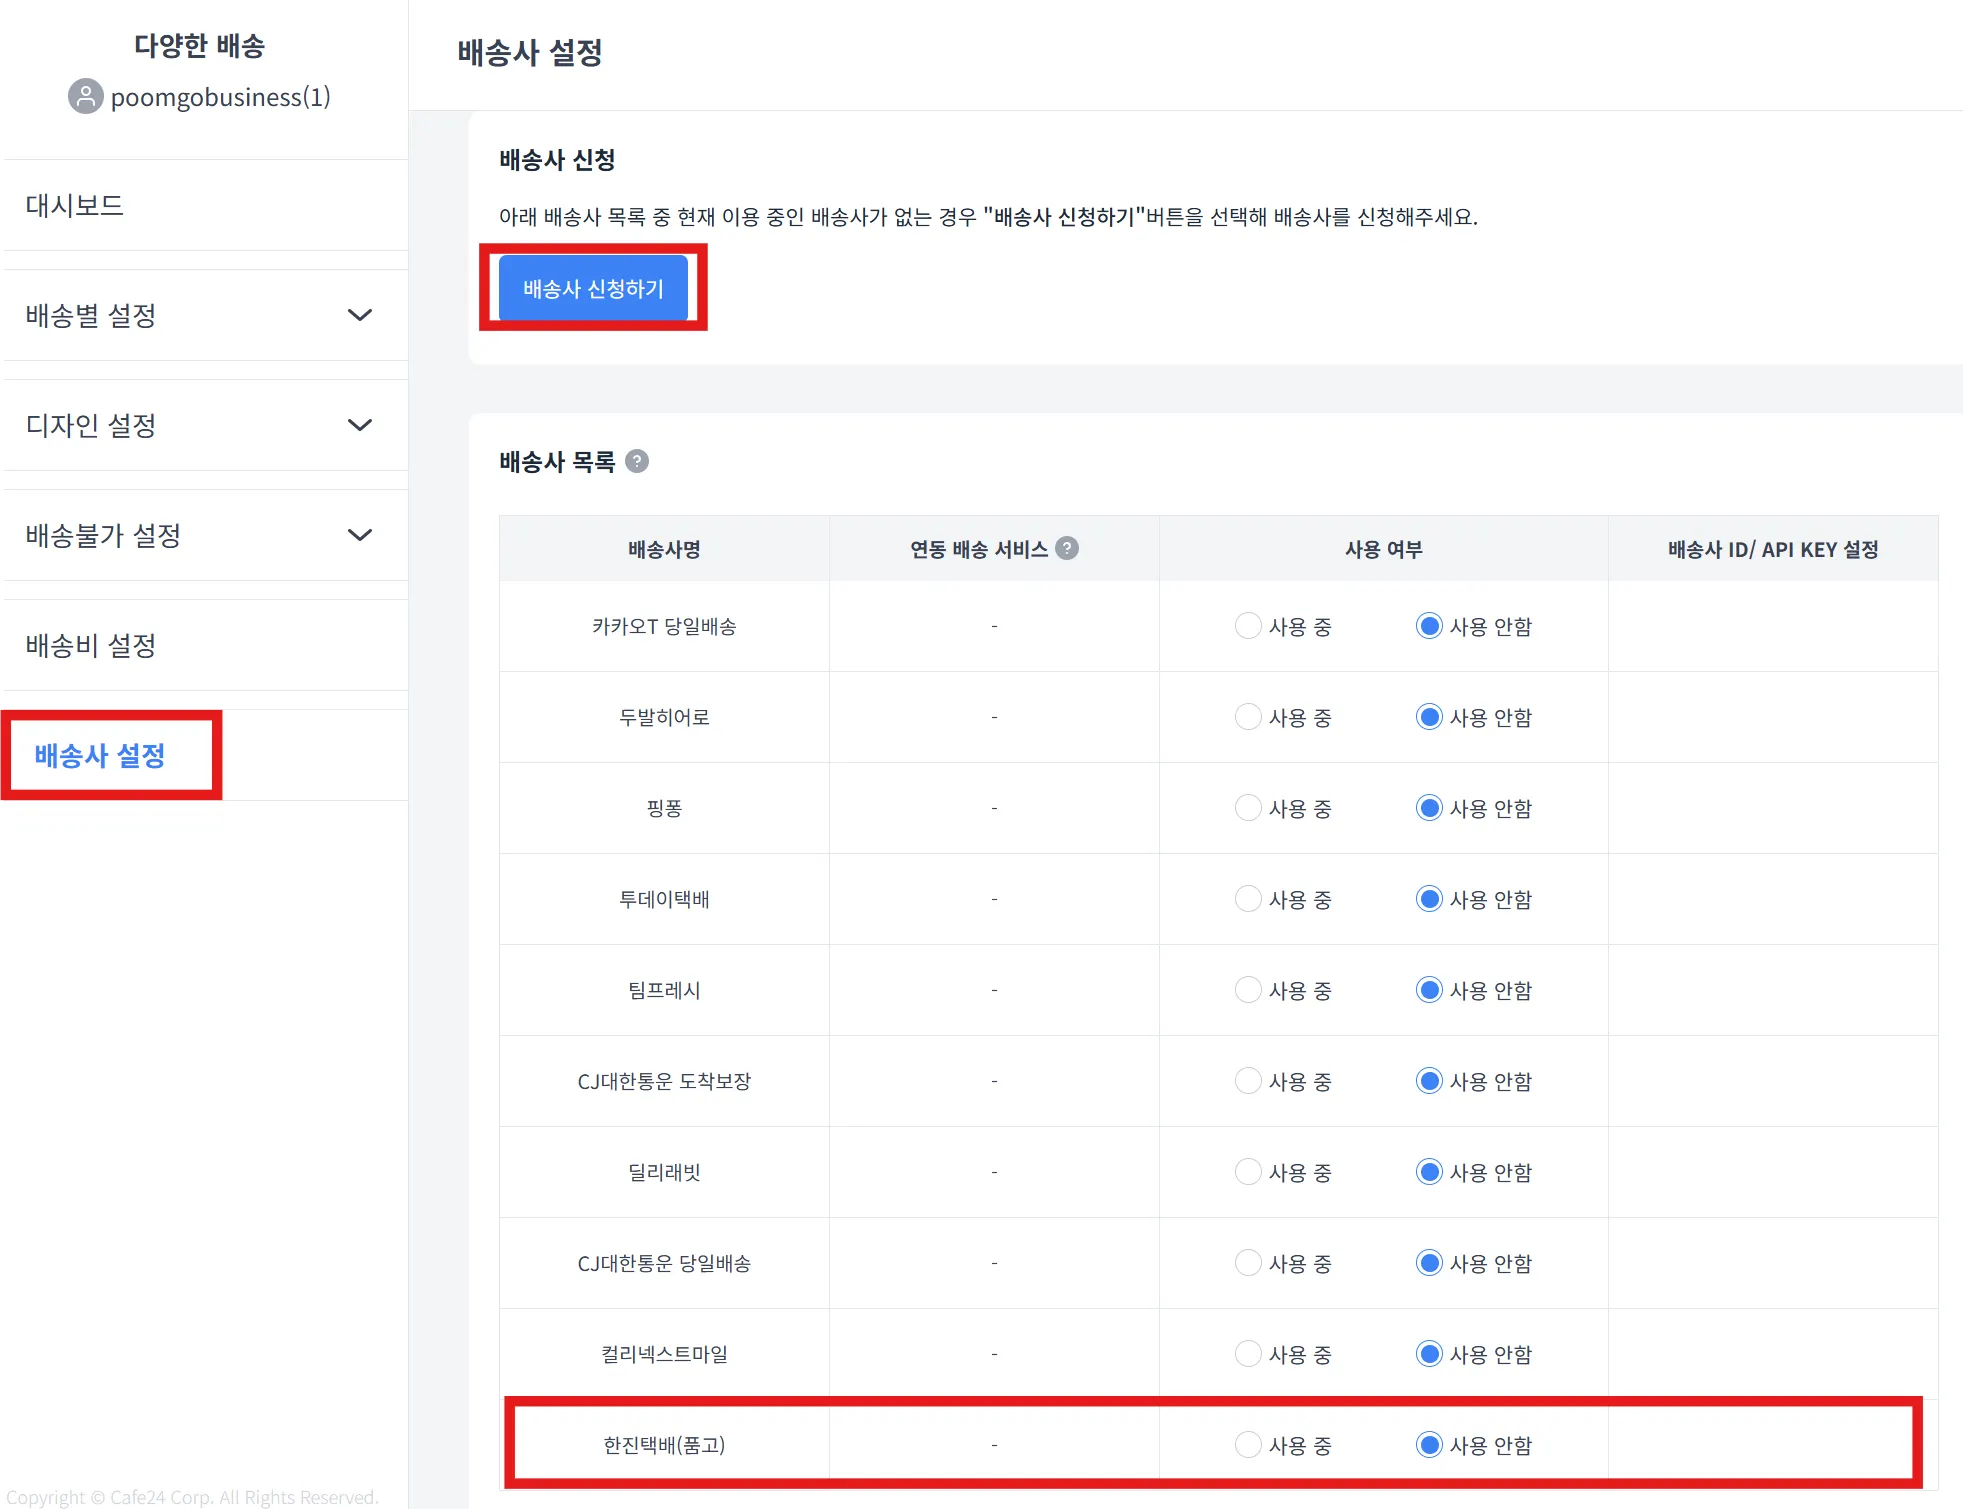Enable 사용 중 for 핑퐁
1963x1509 pixels.
(x=1247, y=808)
